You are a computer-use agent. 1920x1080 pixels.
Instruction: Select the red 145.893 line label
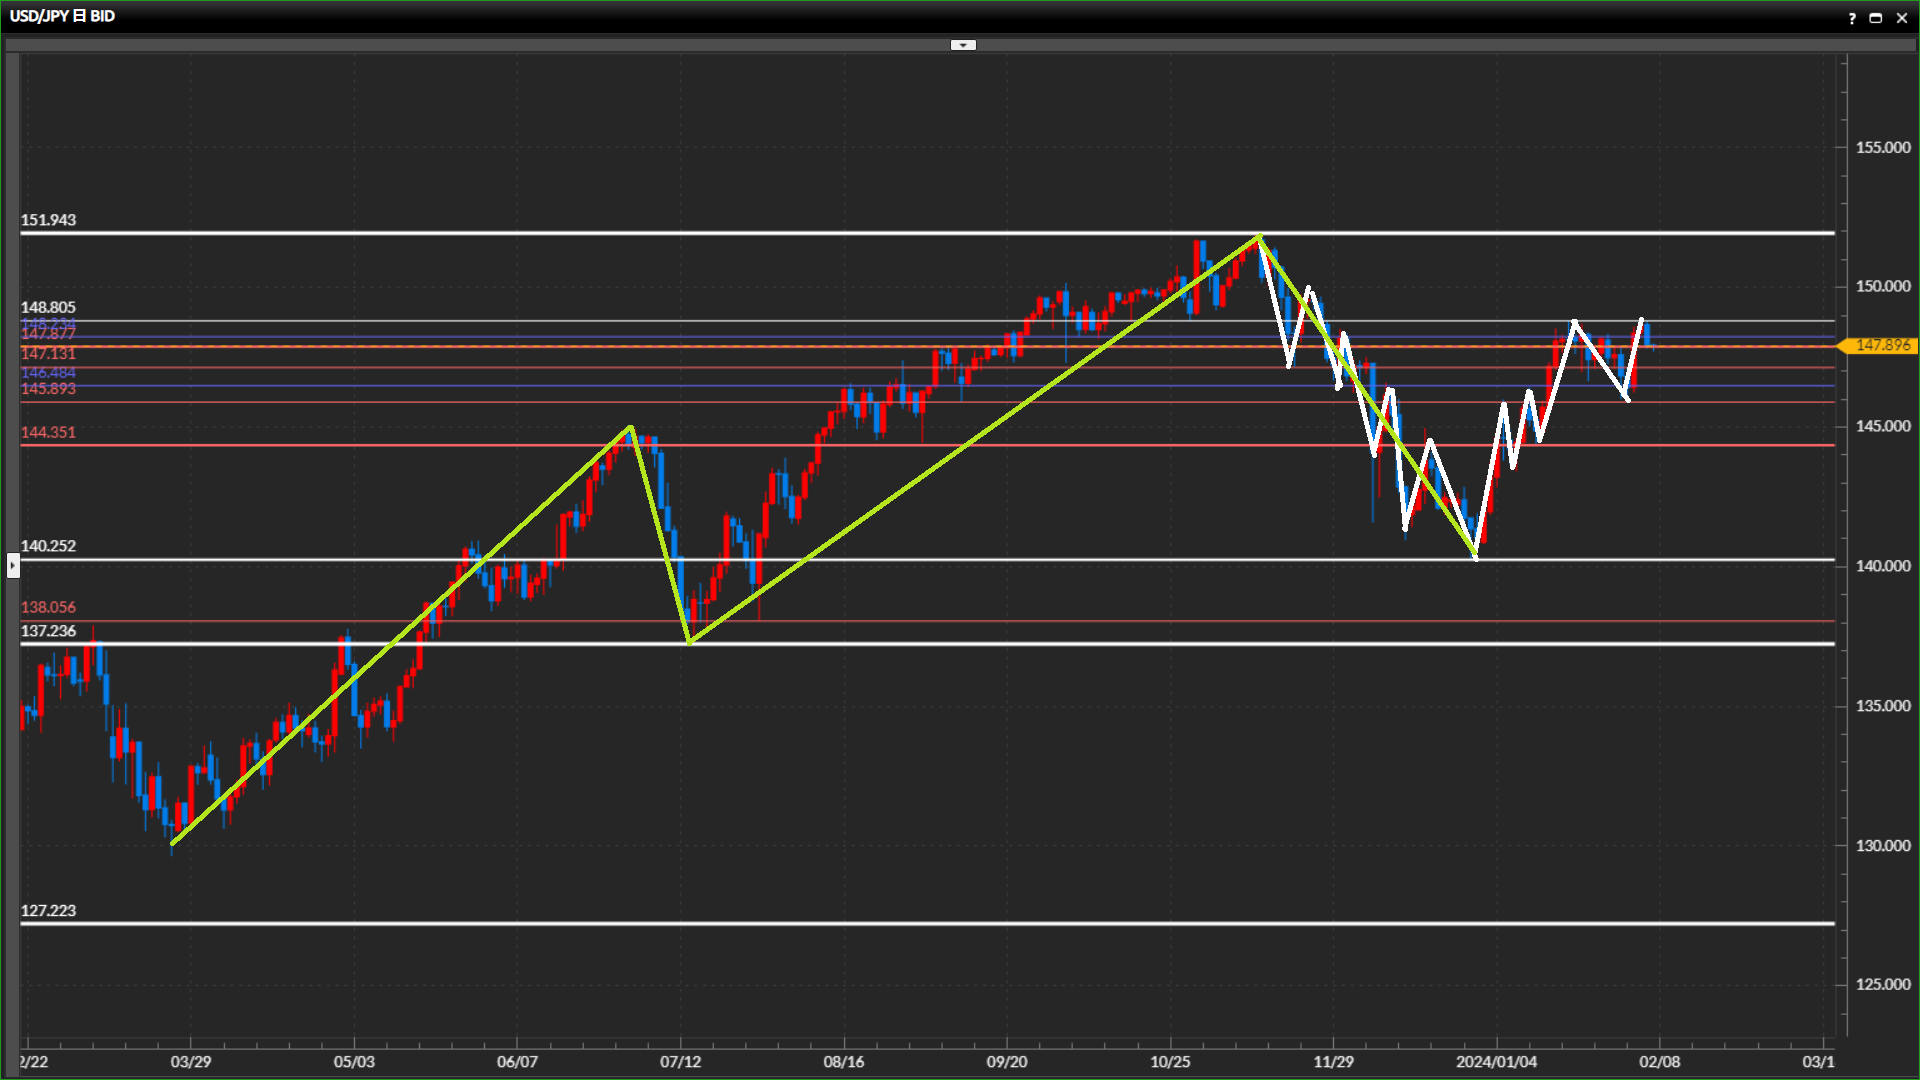click(48, 389)
